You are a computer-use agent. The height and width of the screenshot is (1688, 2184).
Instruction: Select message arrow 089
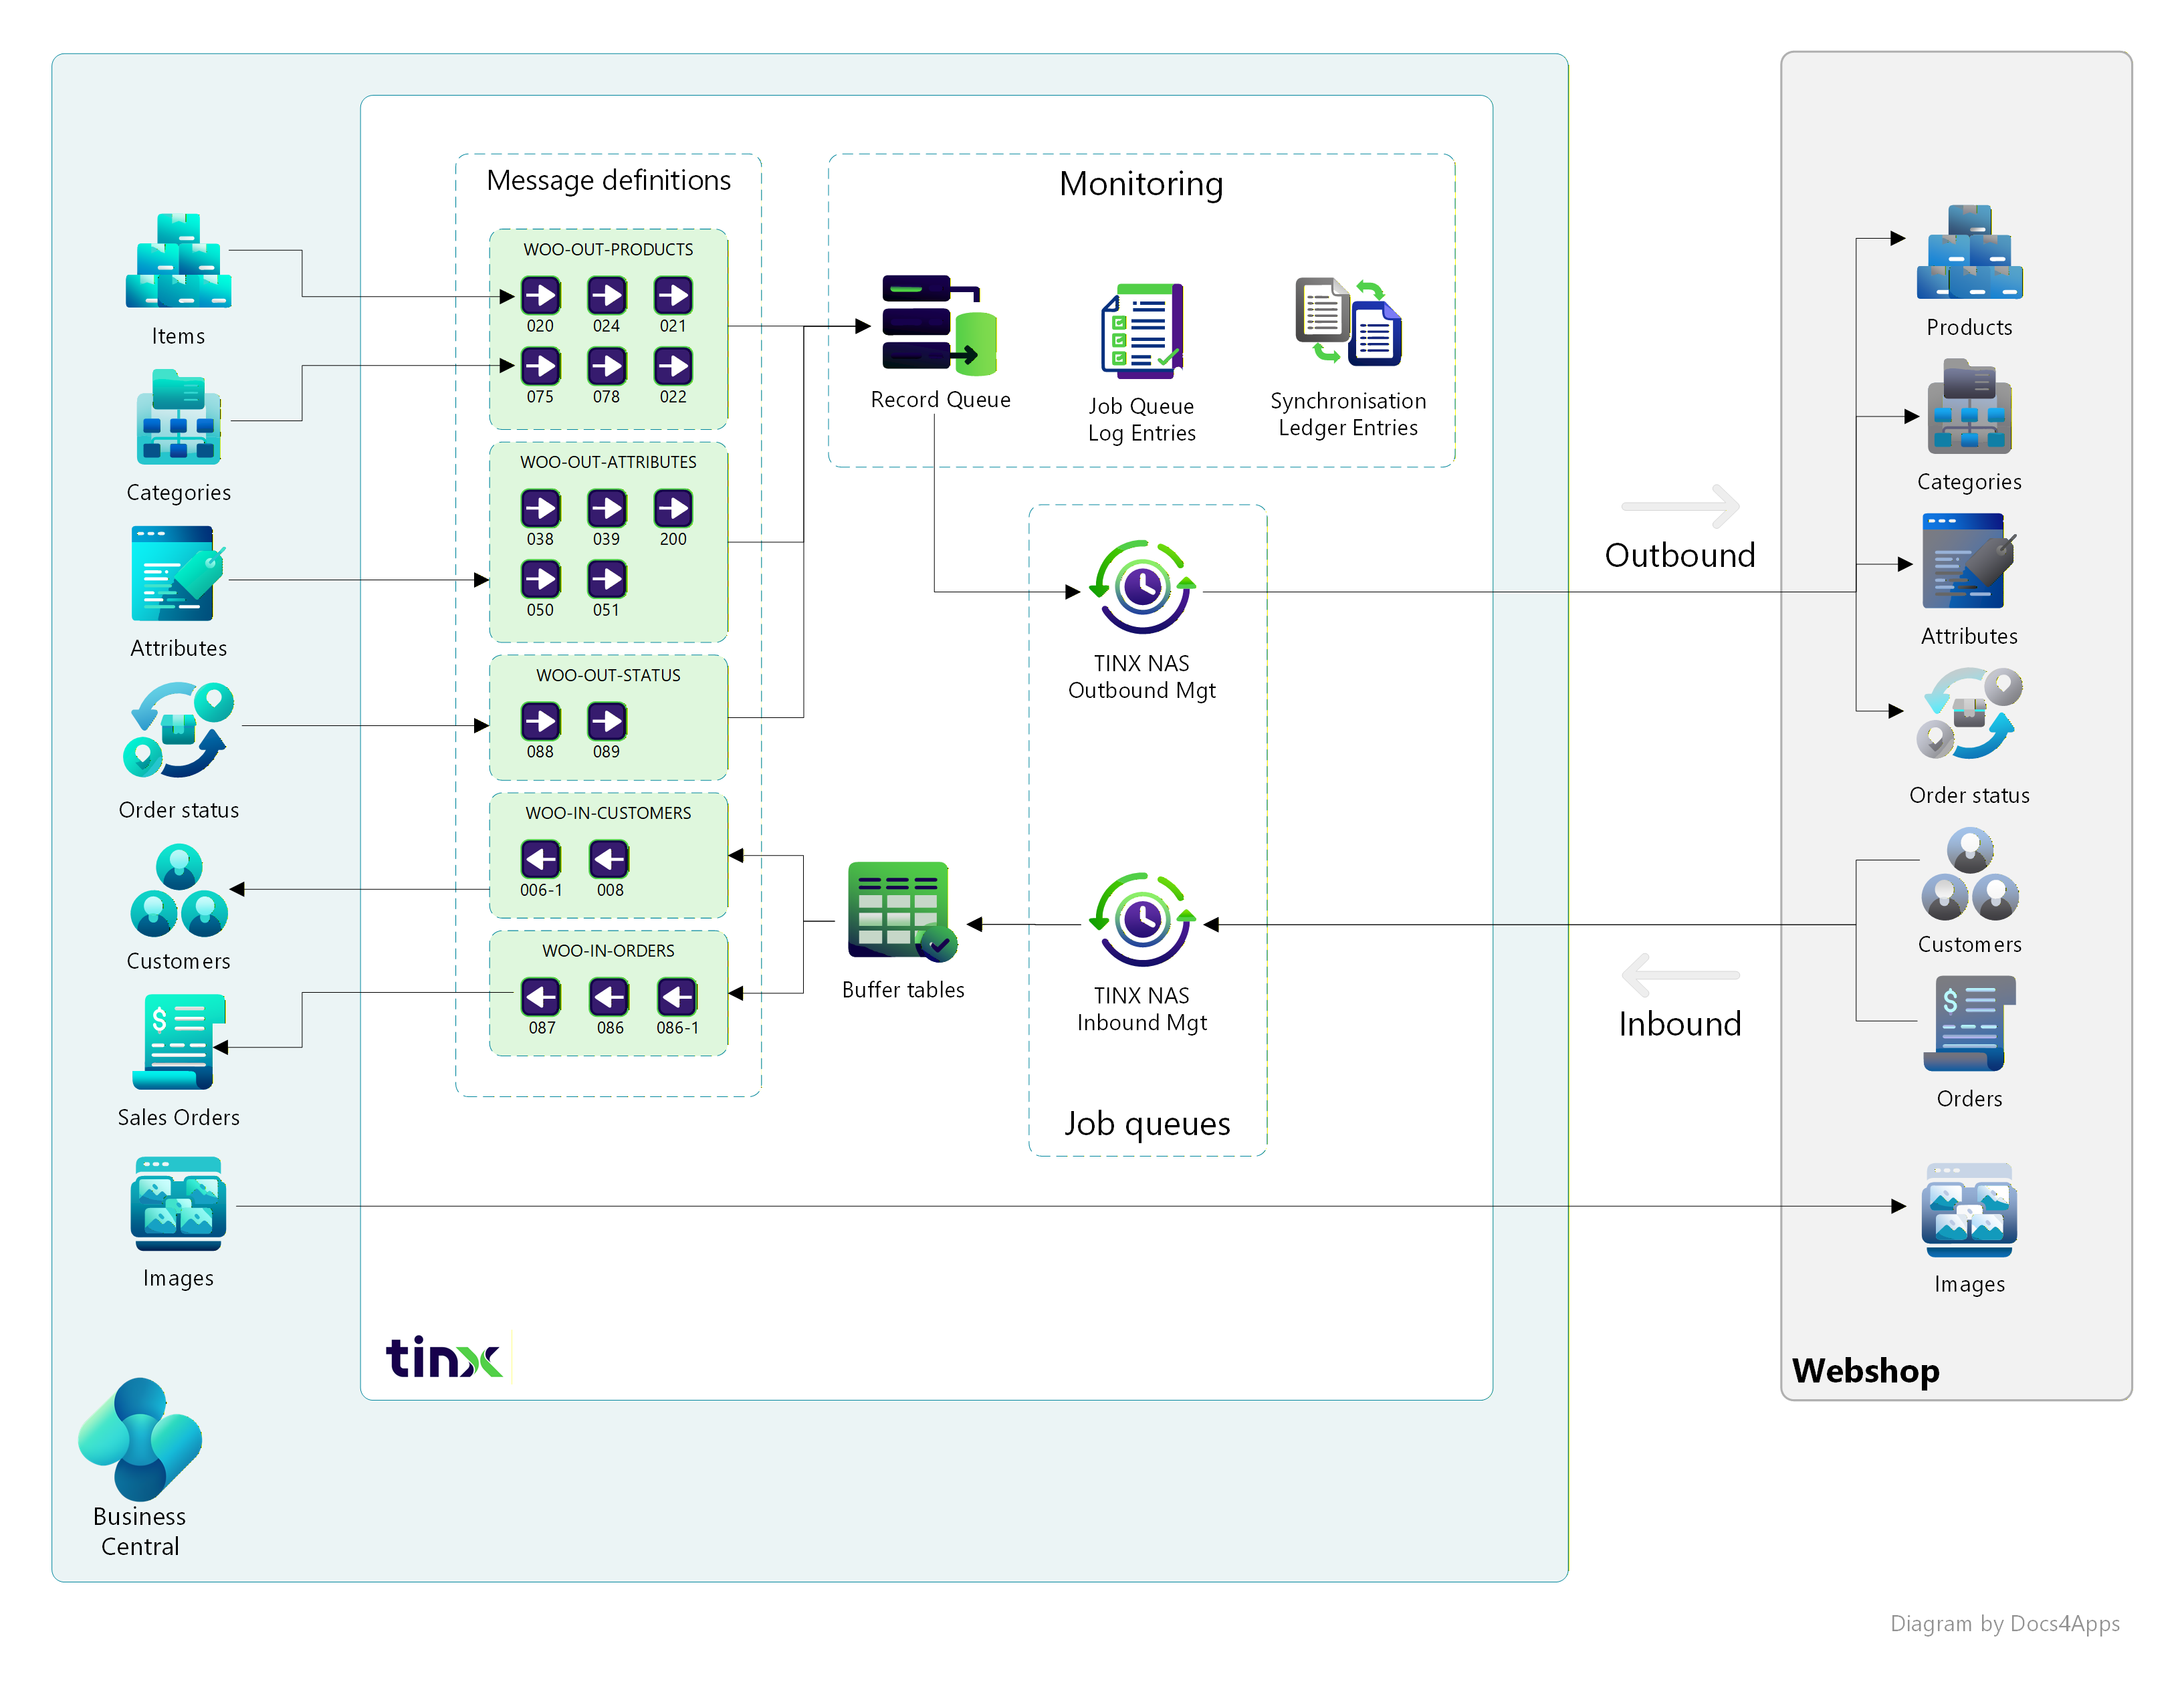coord(606,721)
